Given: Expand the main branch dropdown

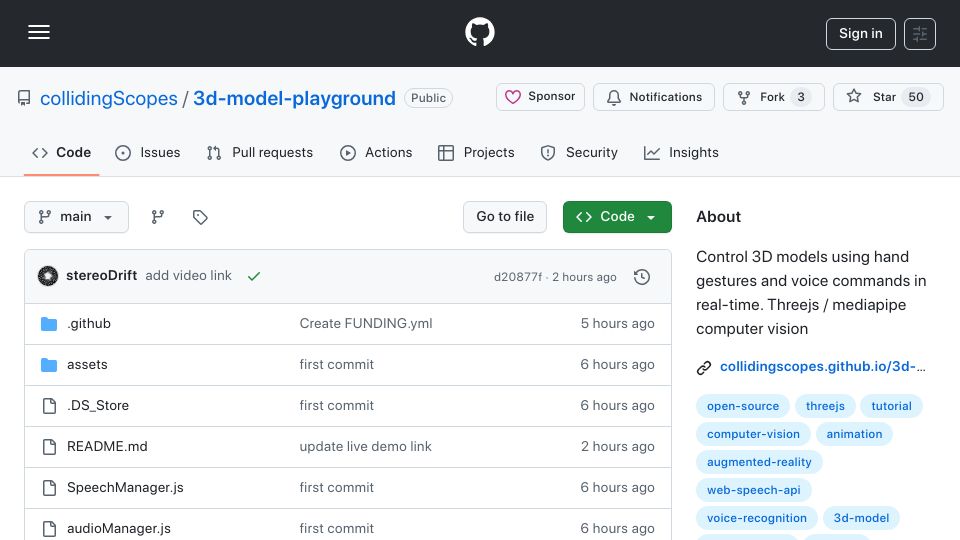Looking at the screenshot, I should (77, 217).
